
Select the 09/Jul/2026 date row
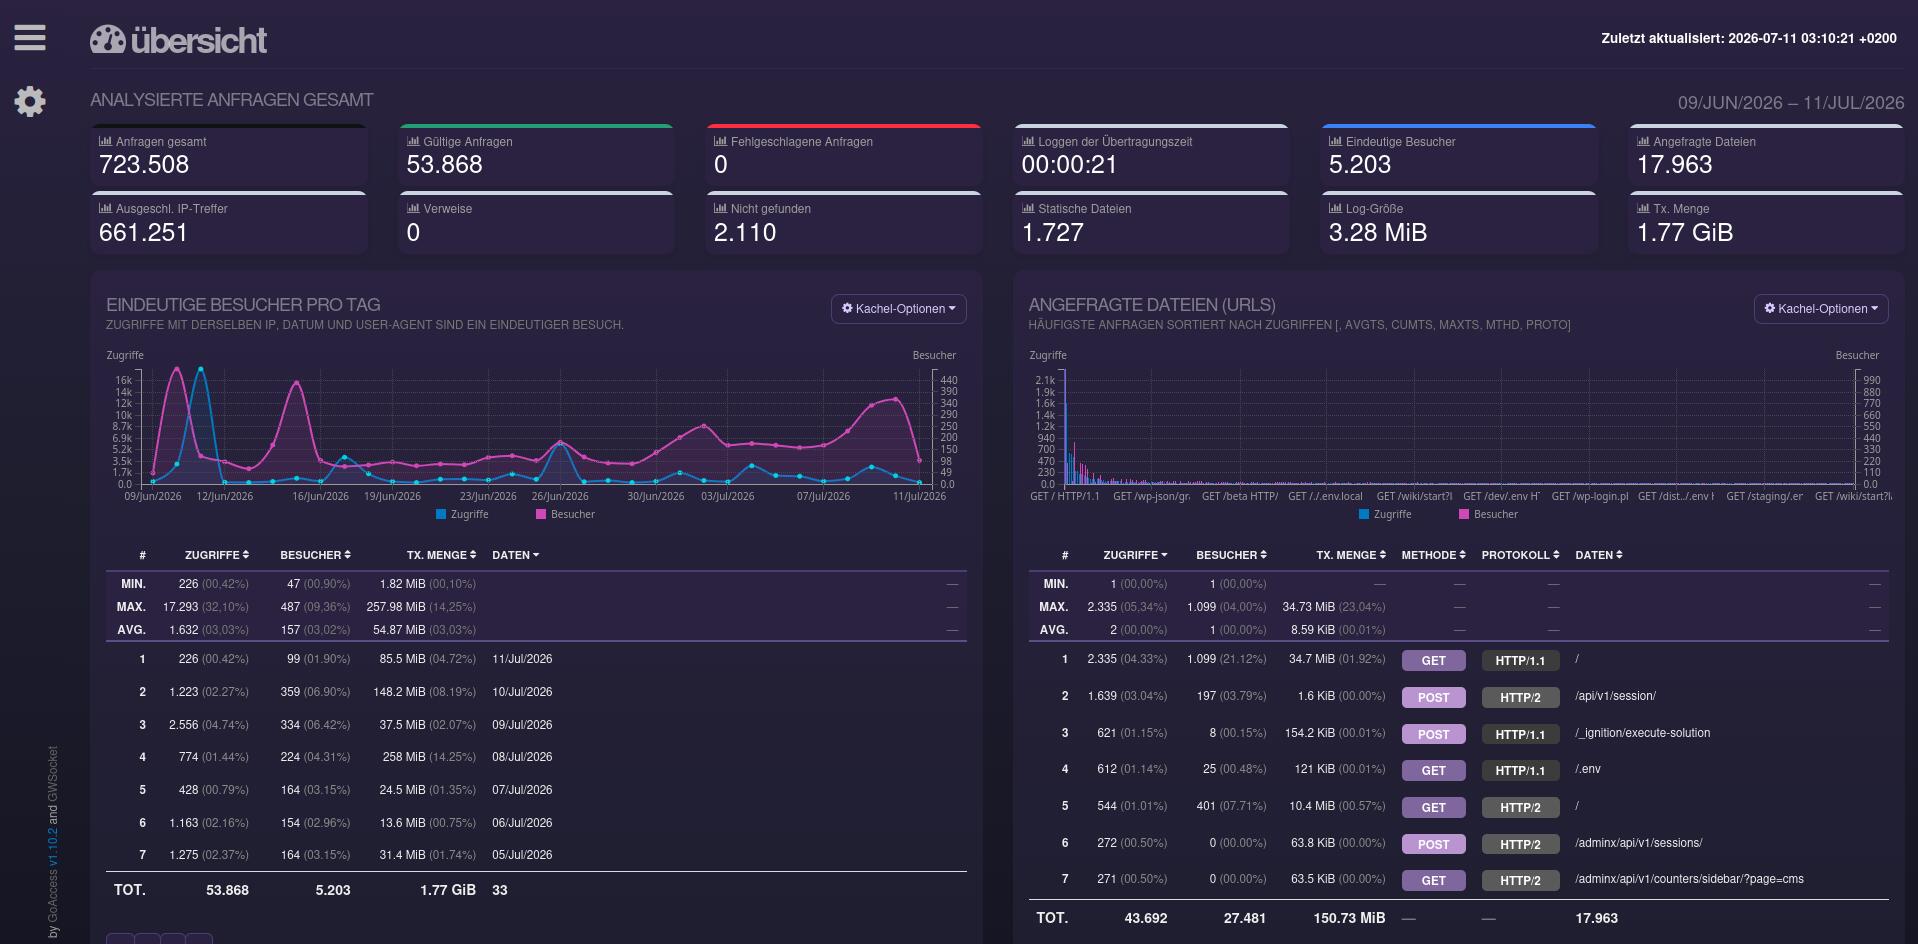pos(536,725)
